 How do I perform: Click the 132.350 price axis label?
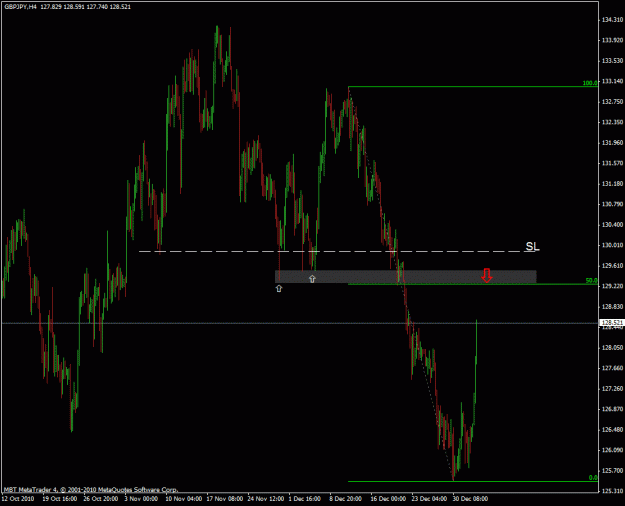pyautogui.click(x=612, y=122)
